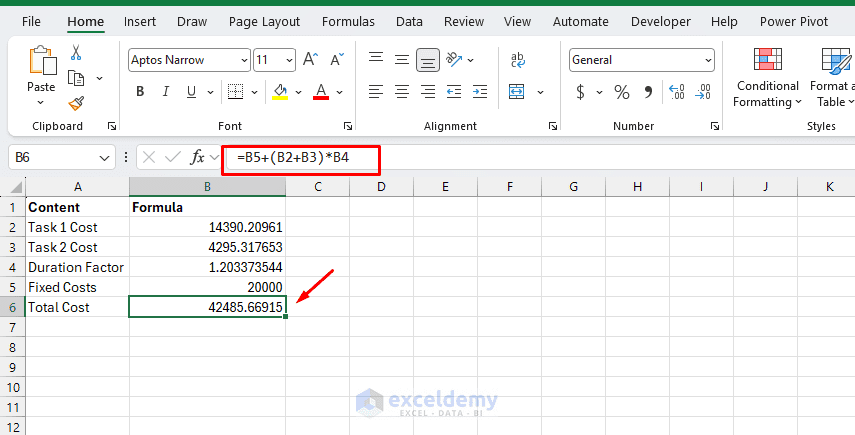Viewport: 855px width, 435px height.
Task: Switch to the Insert tab
Action: [x=140, y=22]
